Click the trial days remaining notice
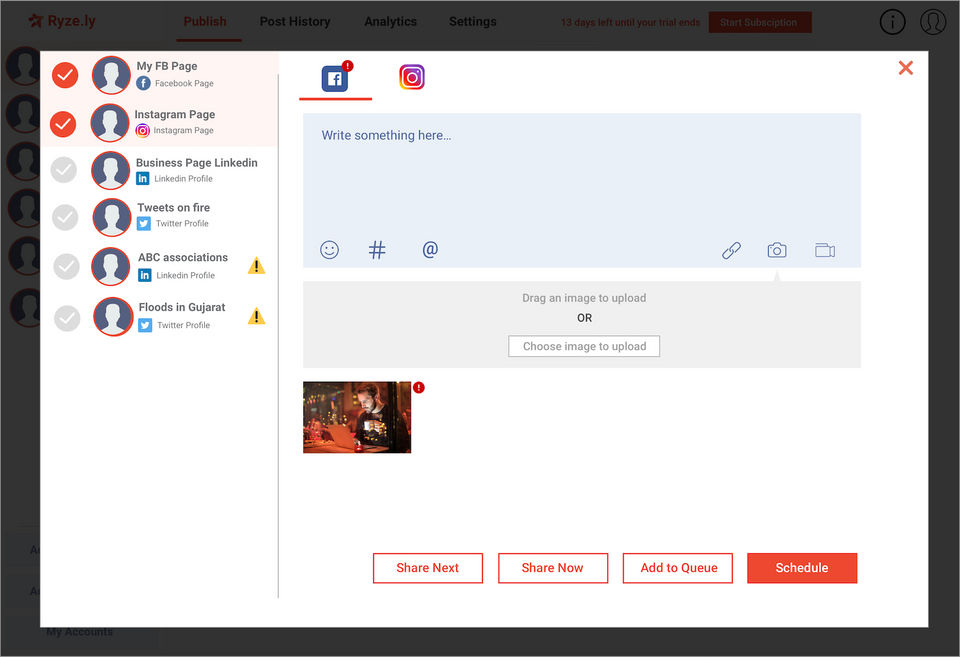 click(630, 22)
